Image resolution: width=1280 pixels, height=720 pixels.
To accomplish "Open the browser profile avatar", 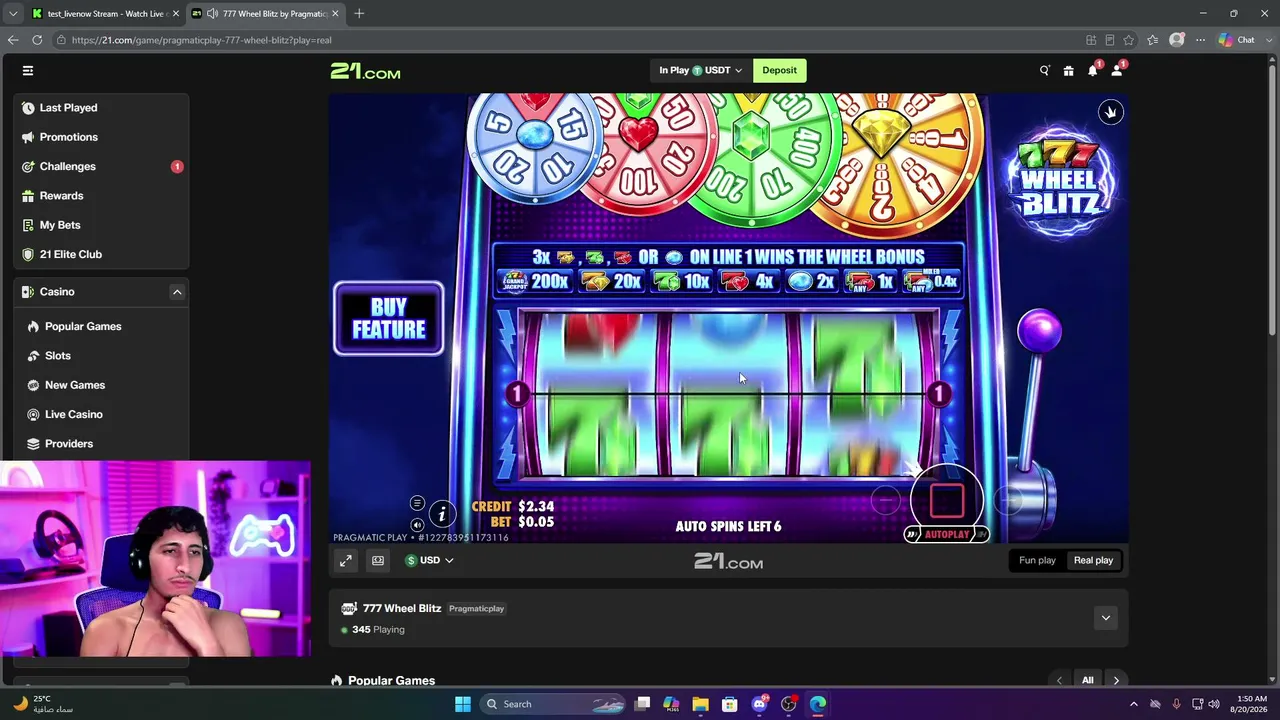I will [x=1177, y=40].
